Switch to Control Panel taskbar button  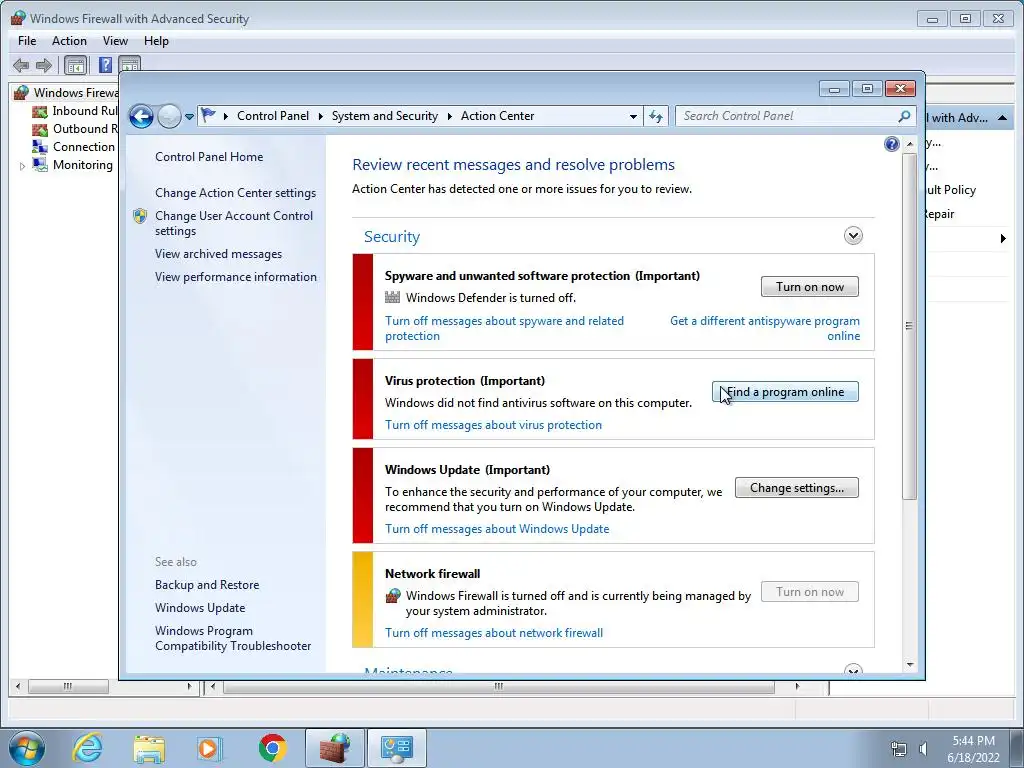(x=396, y=748)
